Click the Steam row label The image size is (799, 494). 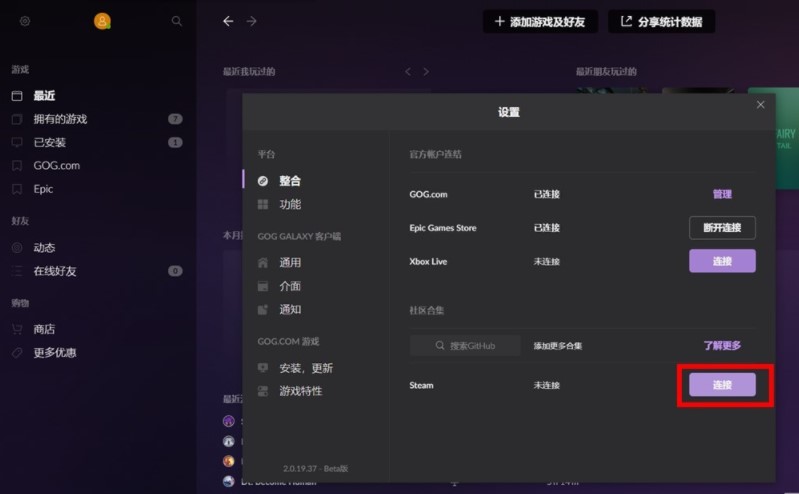point(421,385)
